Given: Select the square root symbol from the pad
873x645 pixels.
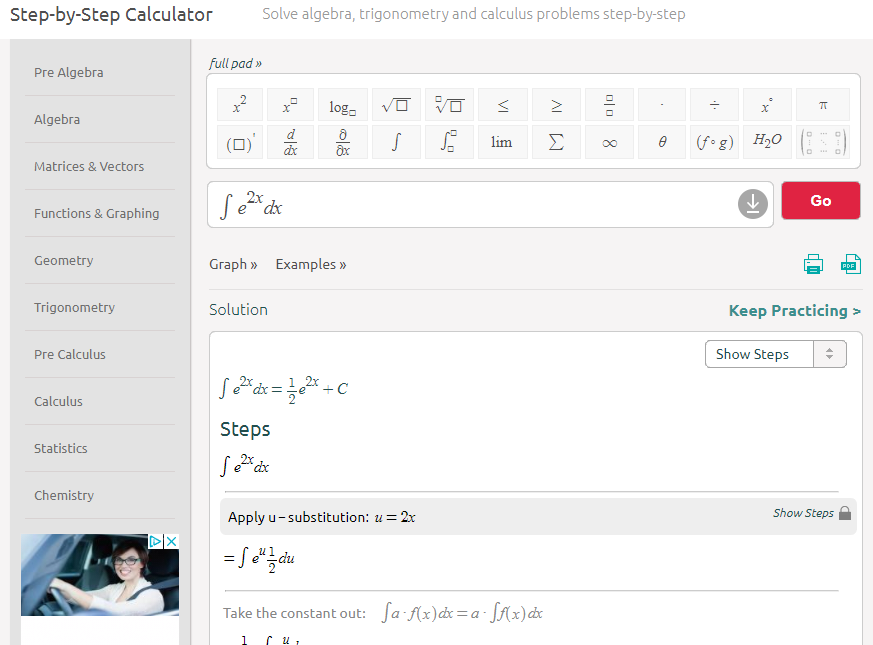Looking at the screenshot, I should 396,104.
